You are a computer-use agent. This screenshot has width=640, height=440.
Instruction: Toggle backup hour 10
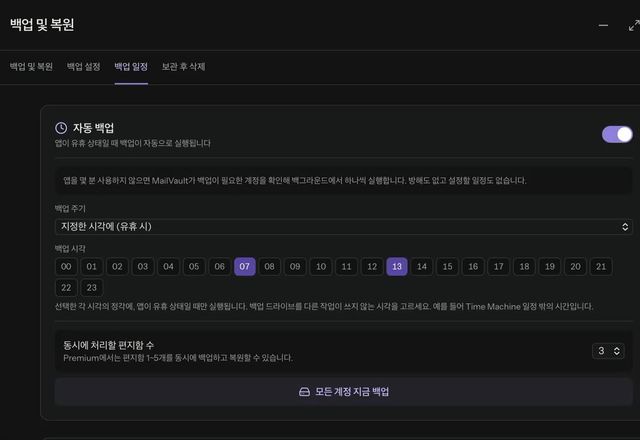[321, 267]
